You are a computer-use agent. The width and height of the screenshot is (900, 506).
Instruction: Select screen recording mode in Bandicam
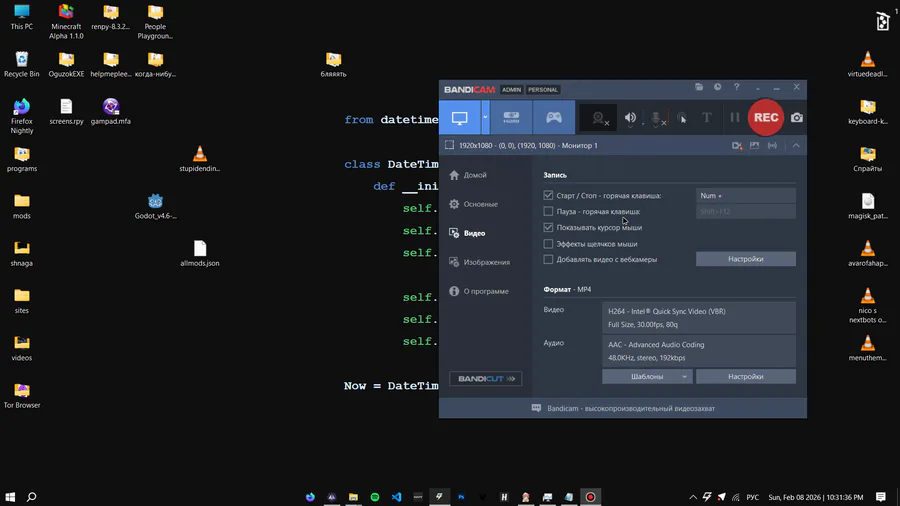coord(460,118)
